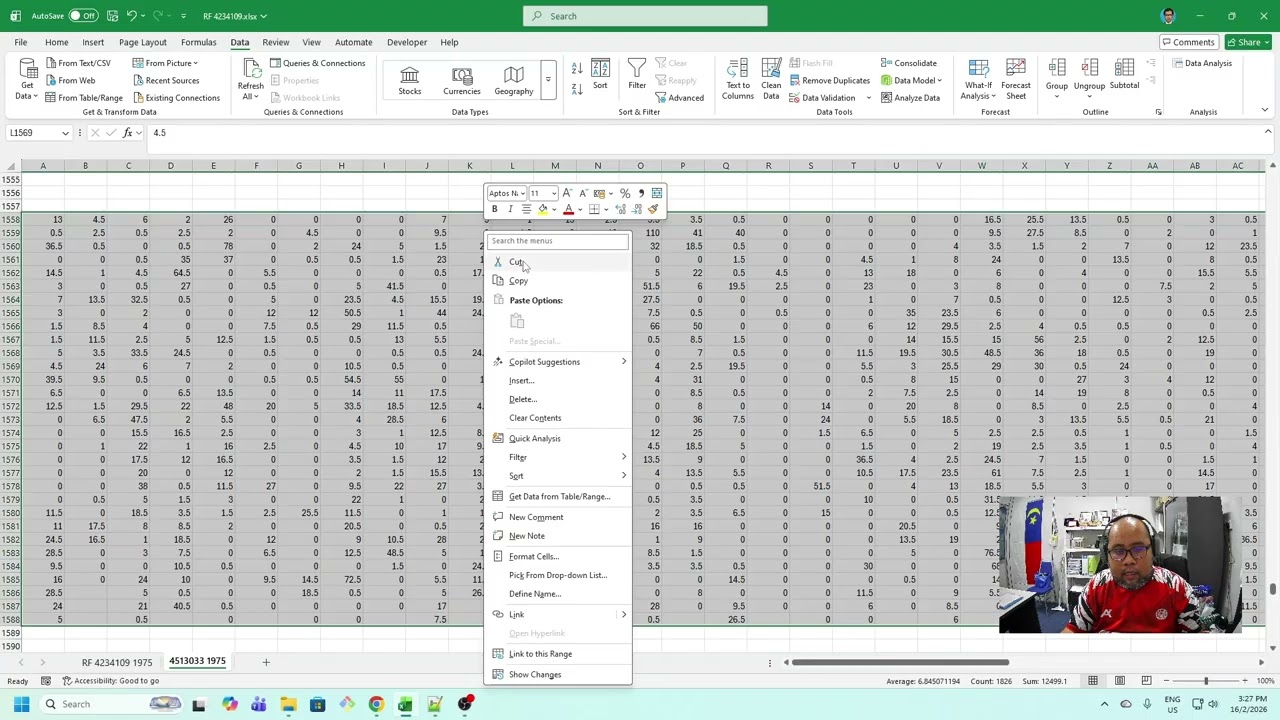This screenshot has width=1280, height=720.
Task: Click Consolidate in Data Tools
Action: click(909, 63)
